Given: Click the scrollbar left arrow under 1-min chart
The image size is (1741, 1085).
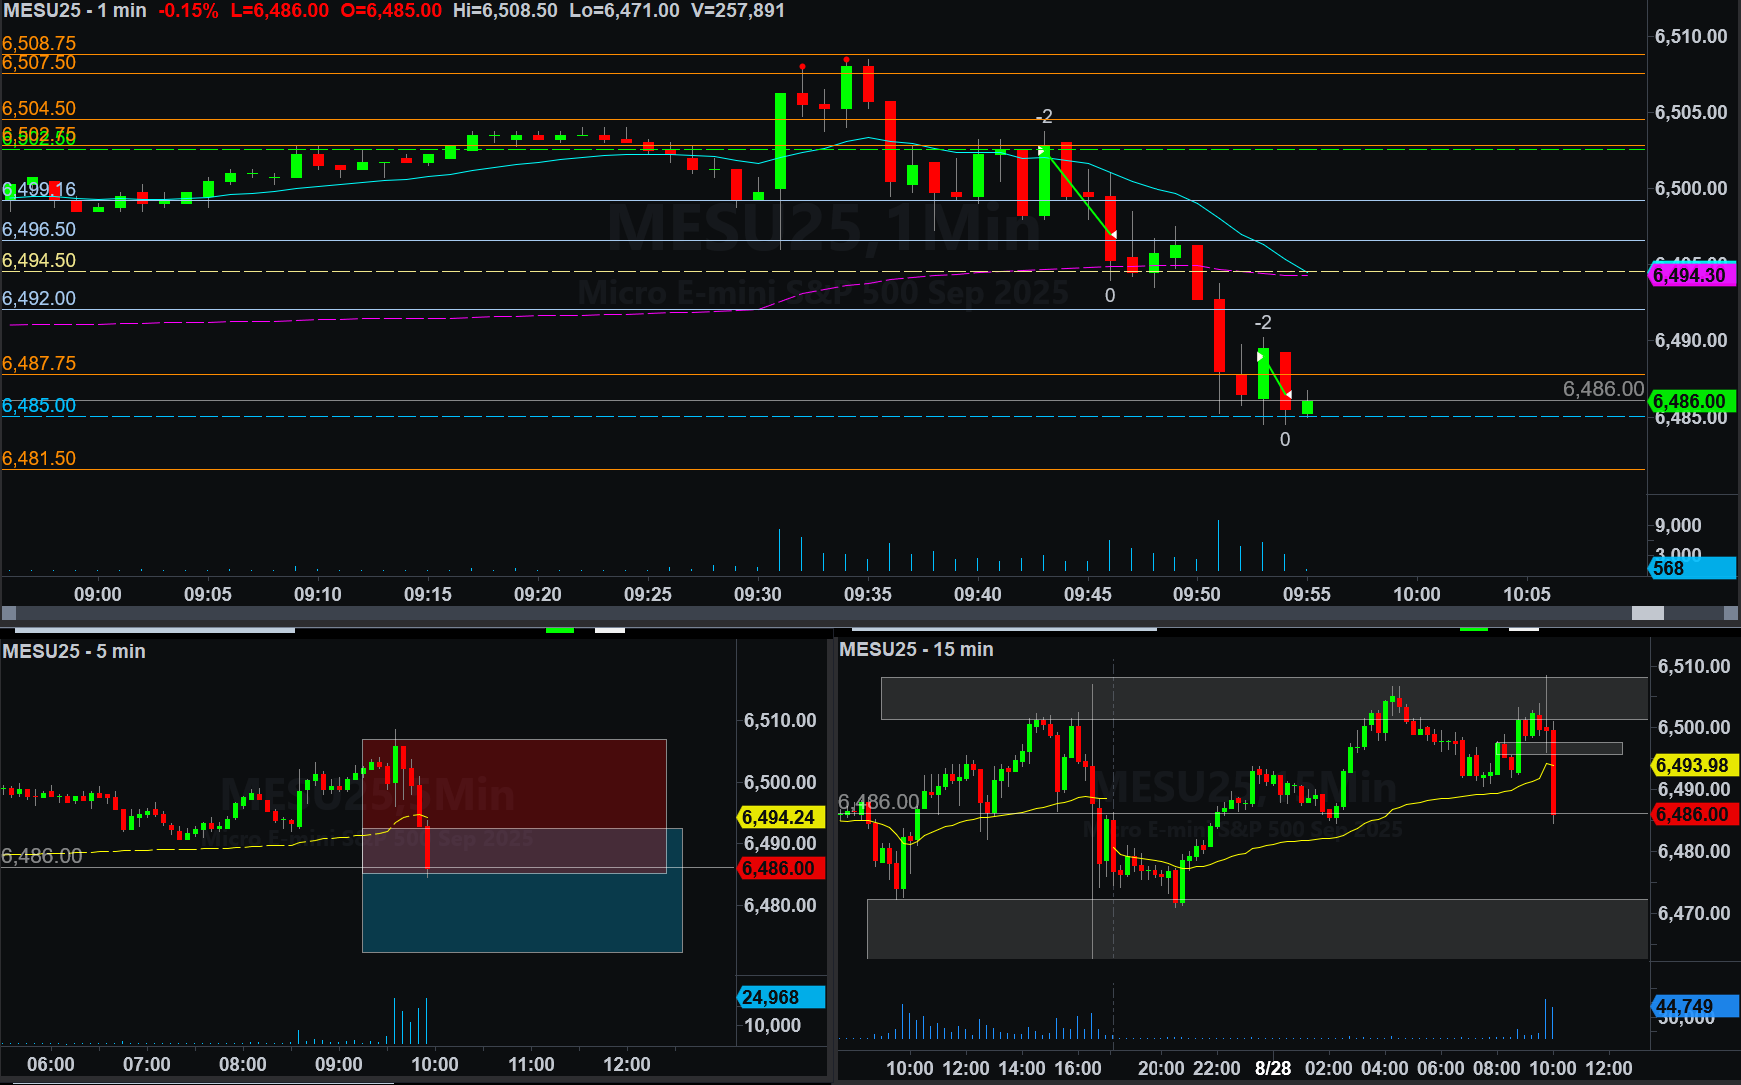Looking at the screenshot, I should pos(9,613).
